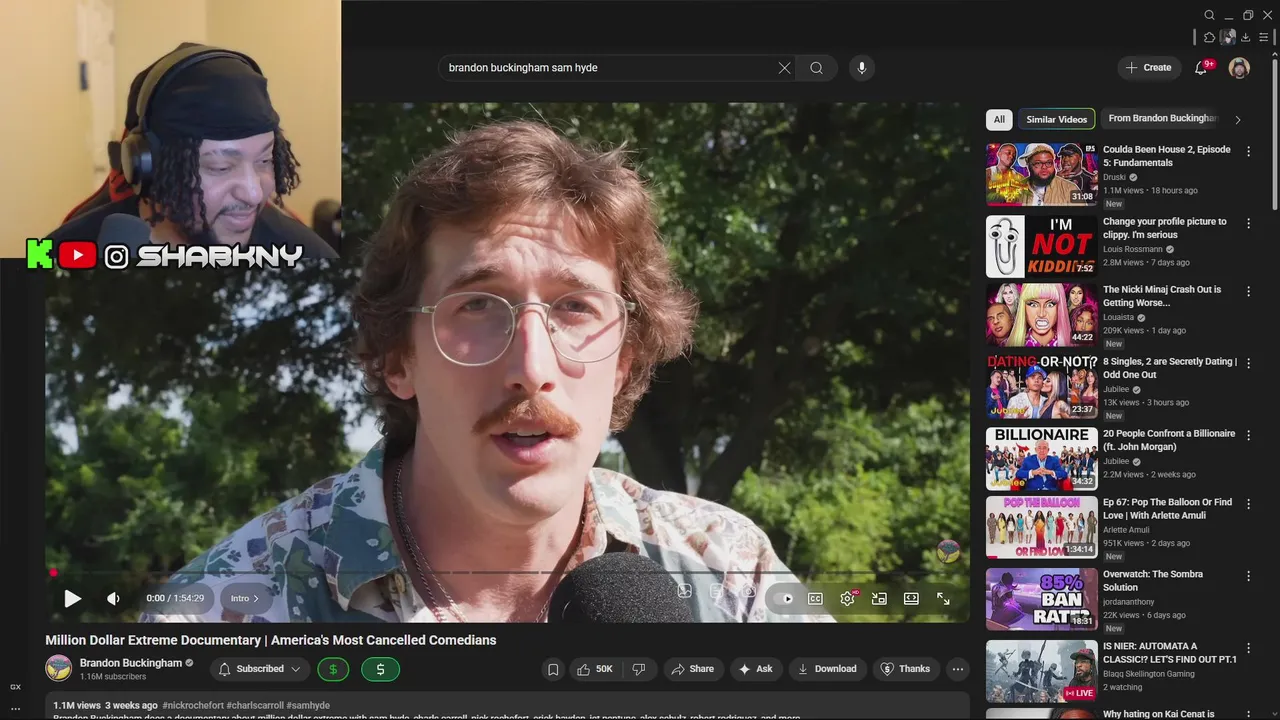The height and width of the screenshot is (720, 1280).
Task: Send Thanks with the Thanks button
Action: coord(905,669)
